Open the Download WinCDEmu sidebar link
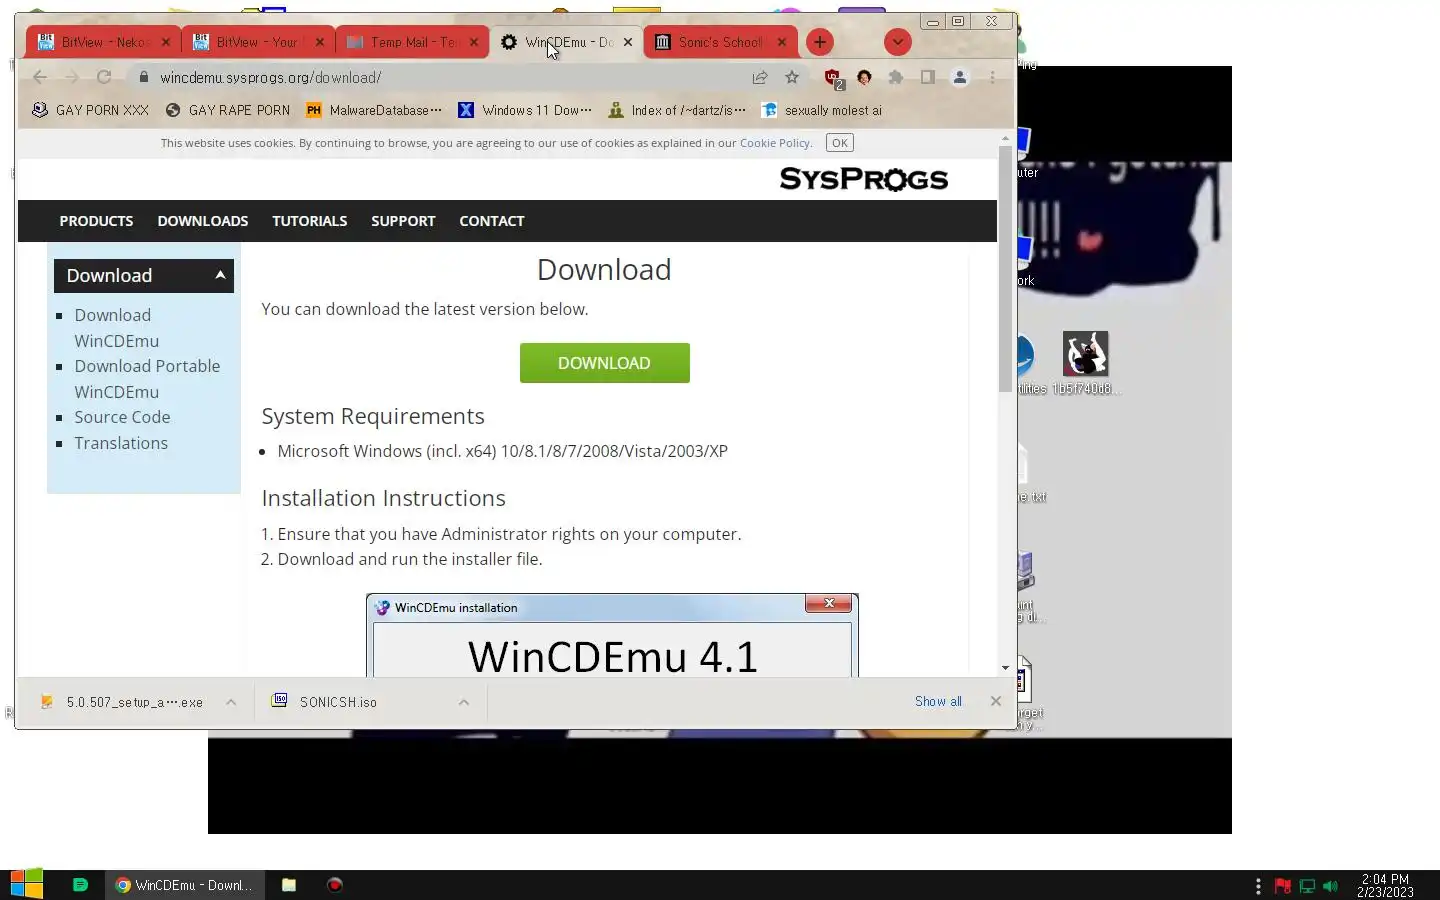 click(116, 328)
